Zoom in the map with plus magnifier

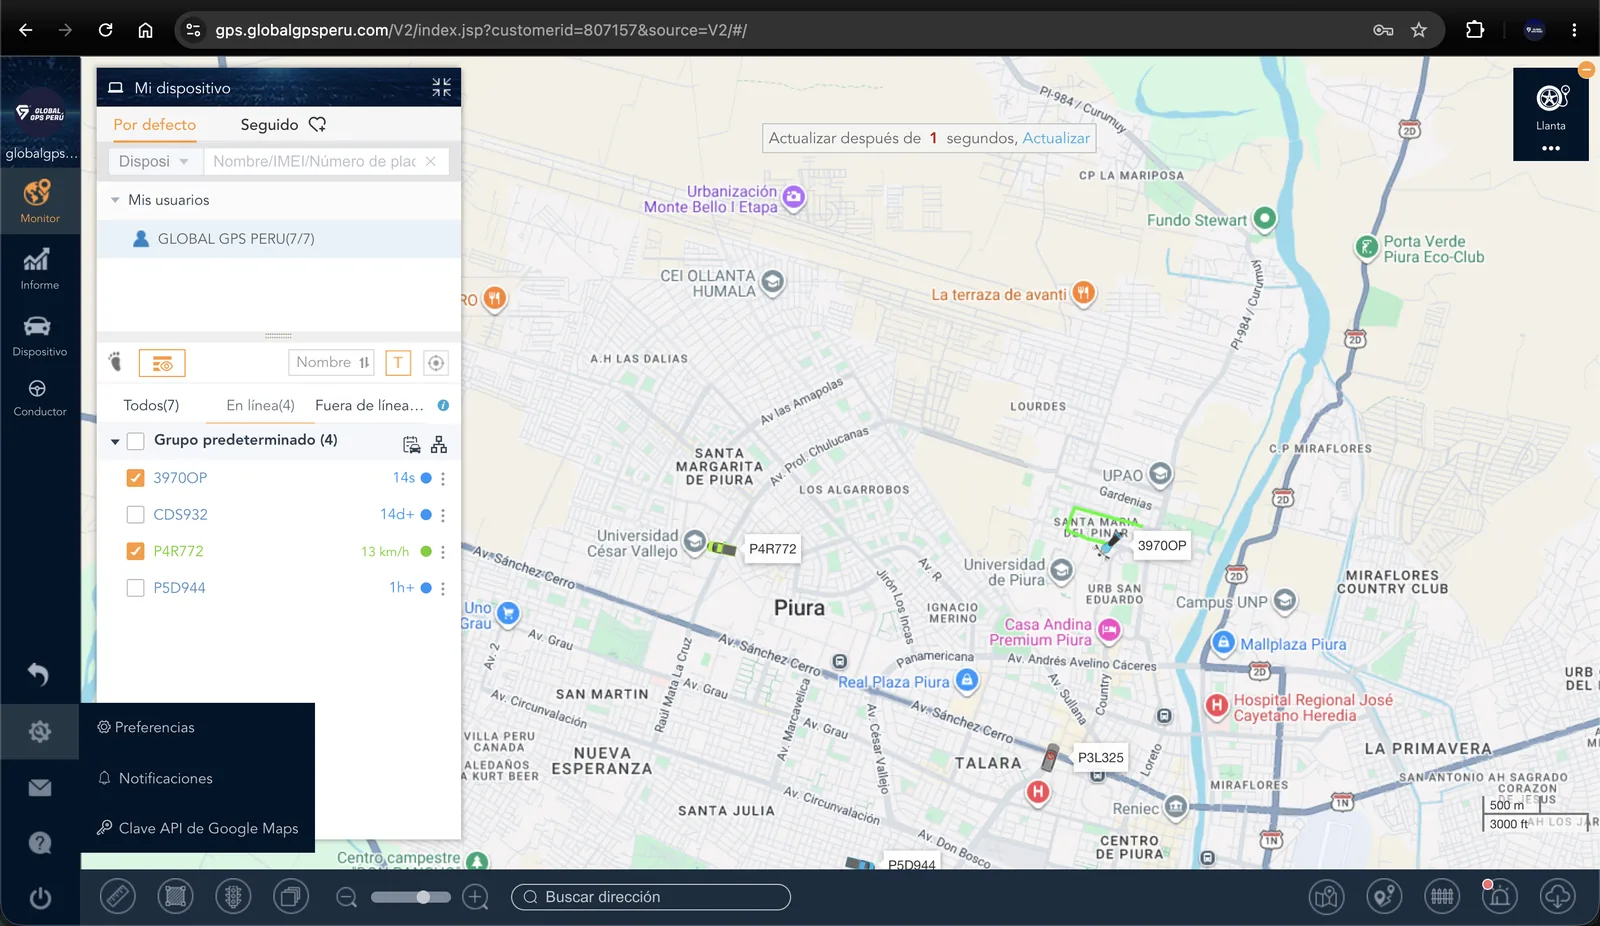pos(476,897)
